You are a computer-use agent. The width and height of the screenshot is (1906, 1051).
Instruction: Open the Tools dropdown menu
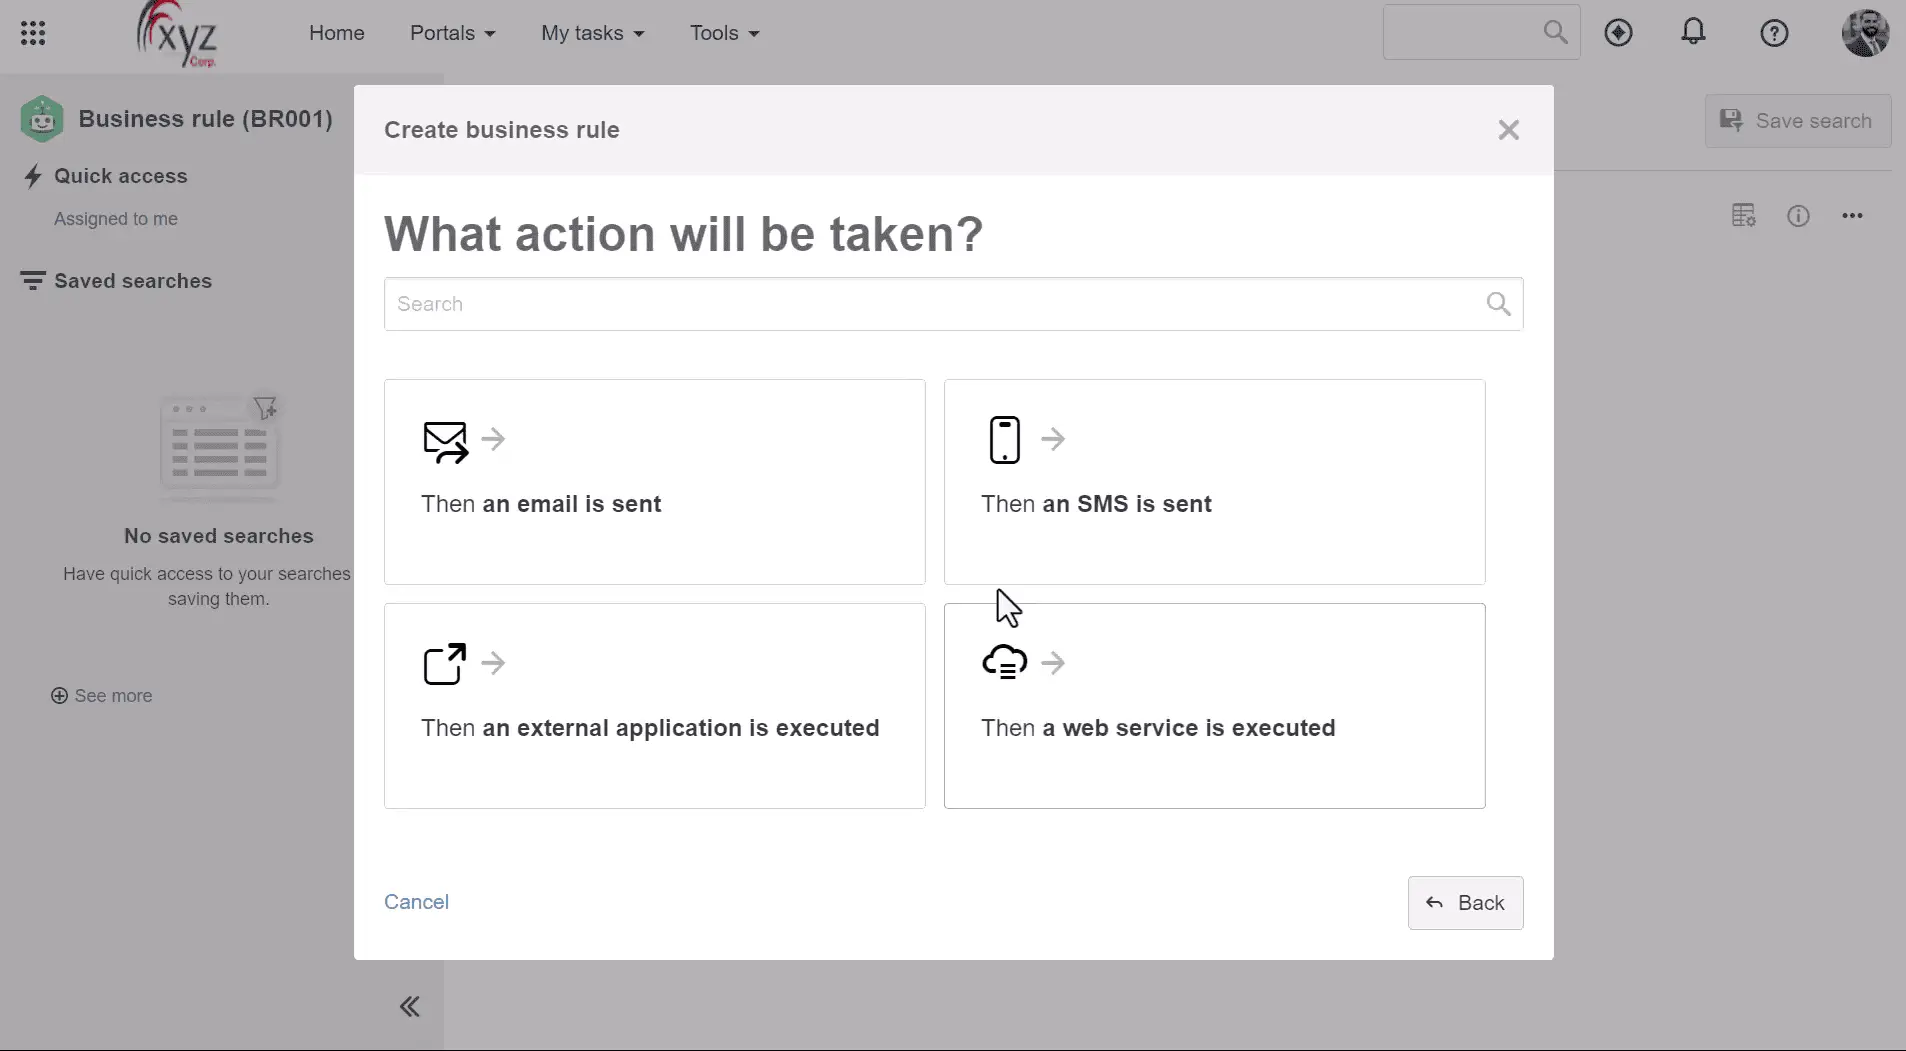(724, 33)
